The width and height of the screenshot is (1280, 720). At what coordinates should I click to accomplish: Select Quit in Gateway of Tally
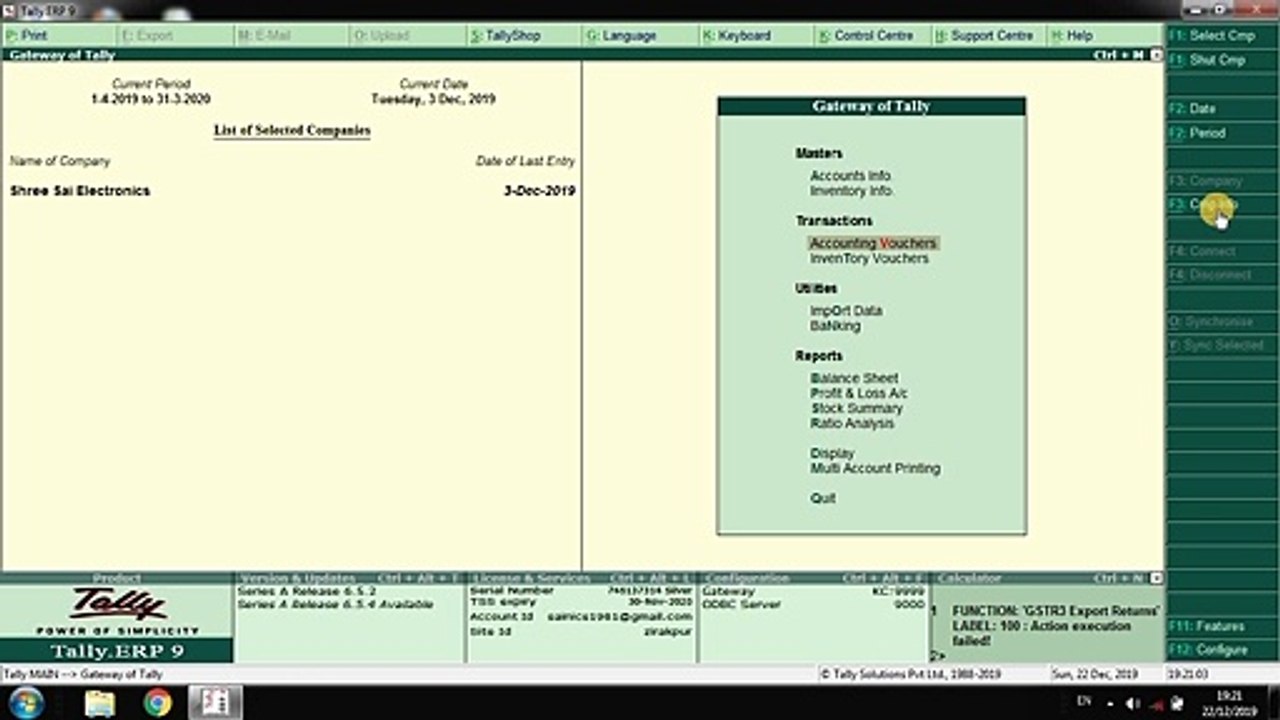coord(823,499)
